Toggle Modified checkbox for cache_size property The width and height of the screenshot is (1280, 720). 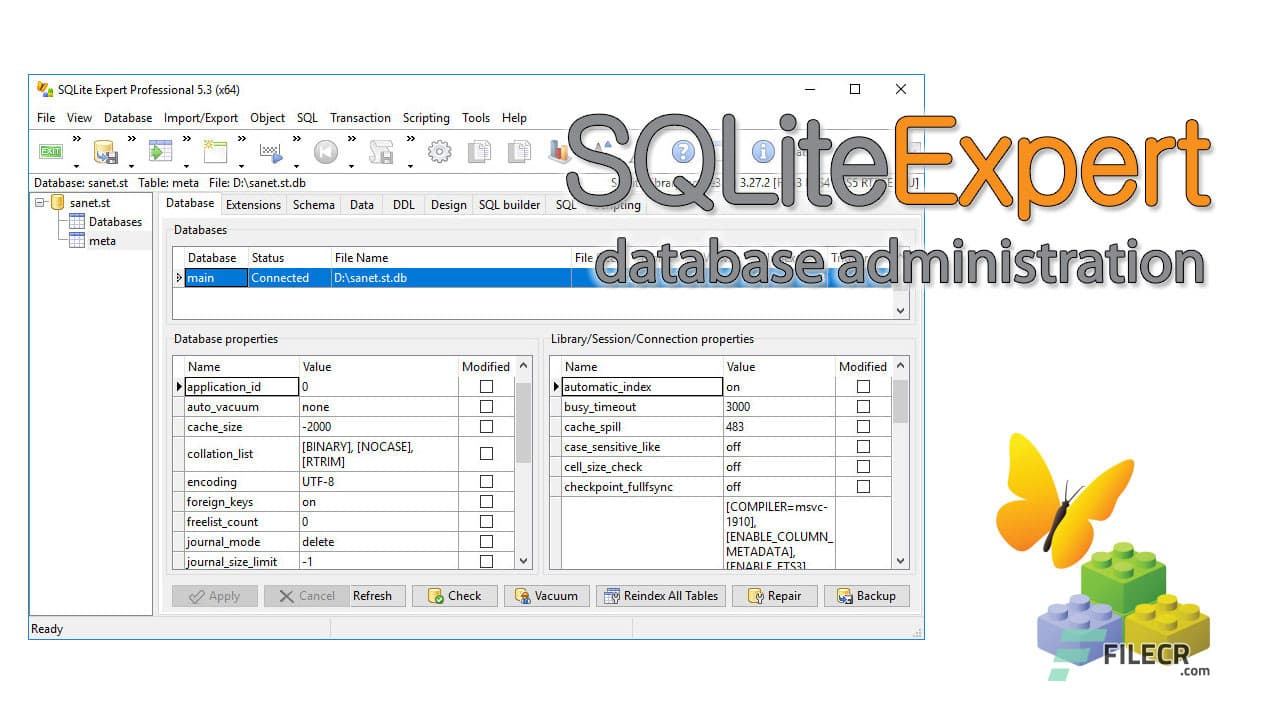(x=486, y=426)
